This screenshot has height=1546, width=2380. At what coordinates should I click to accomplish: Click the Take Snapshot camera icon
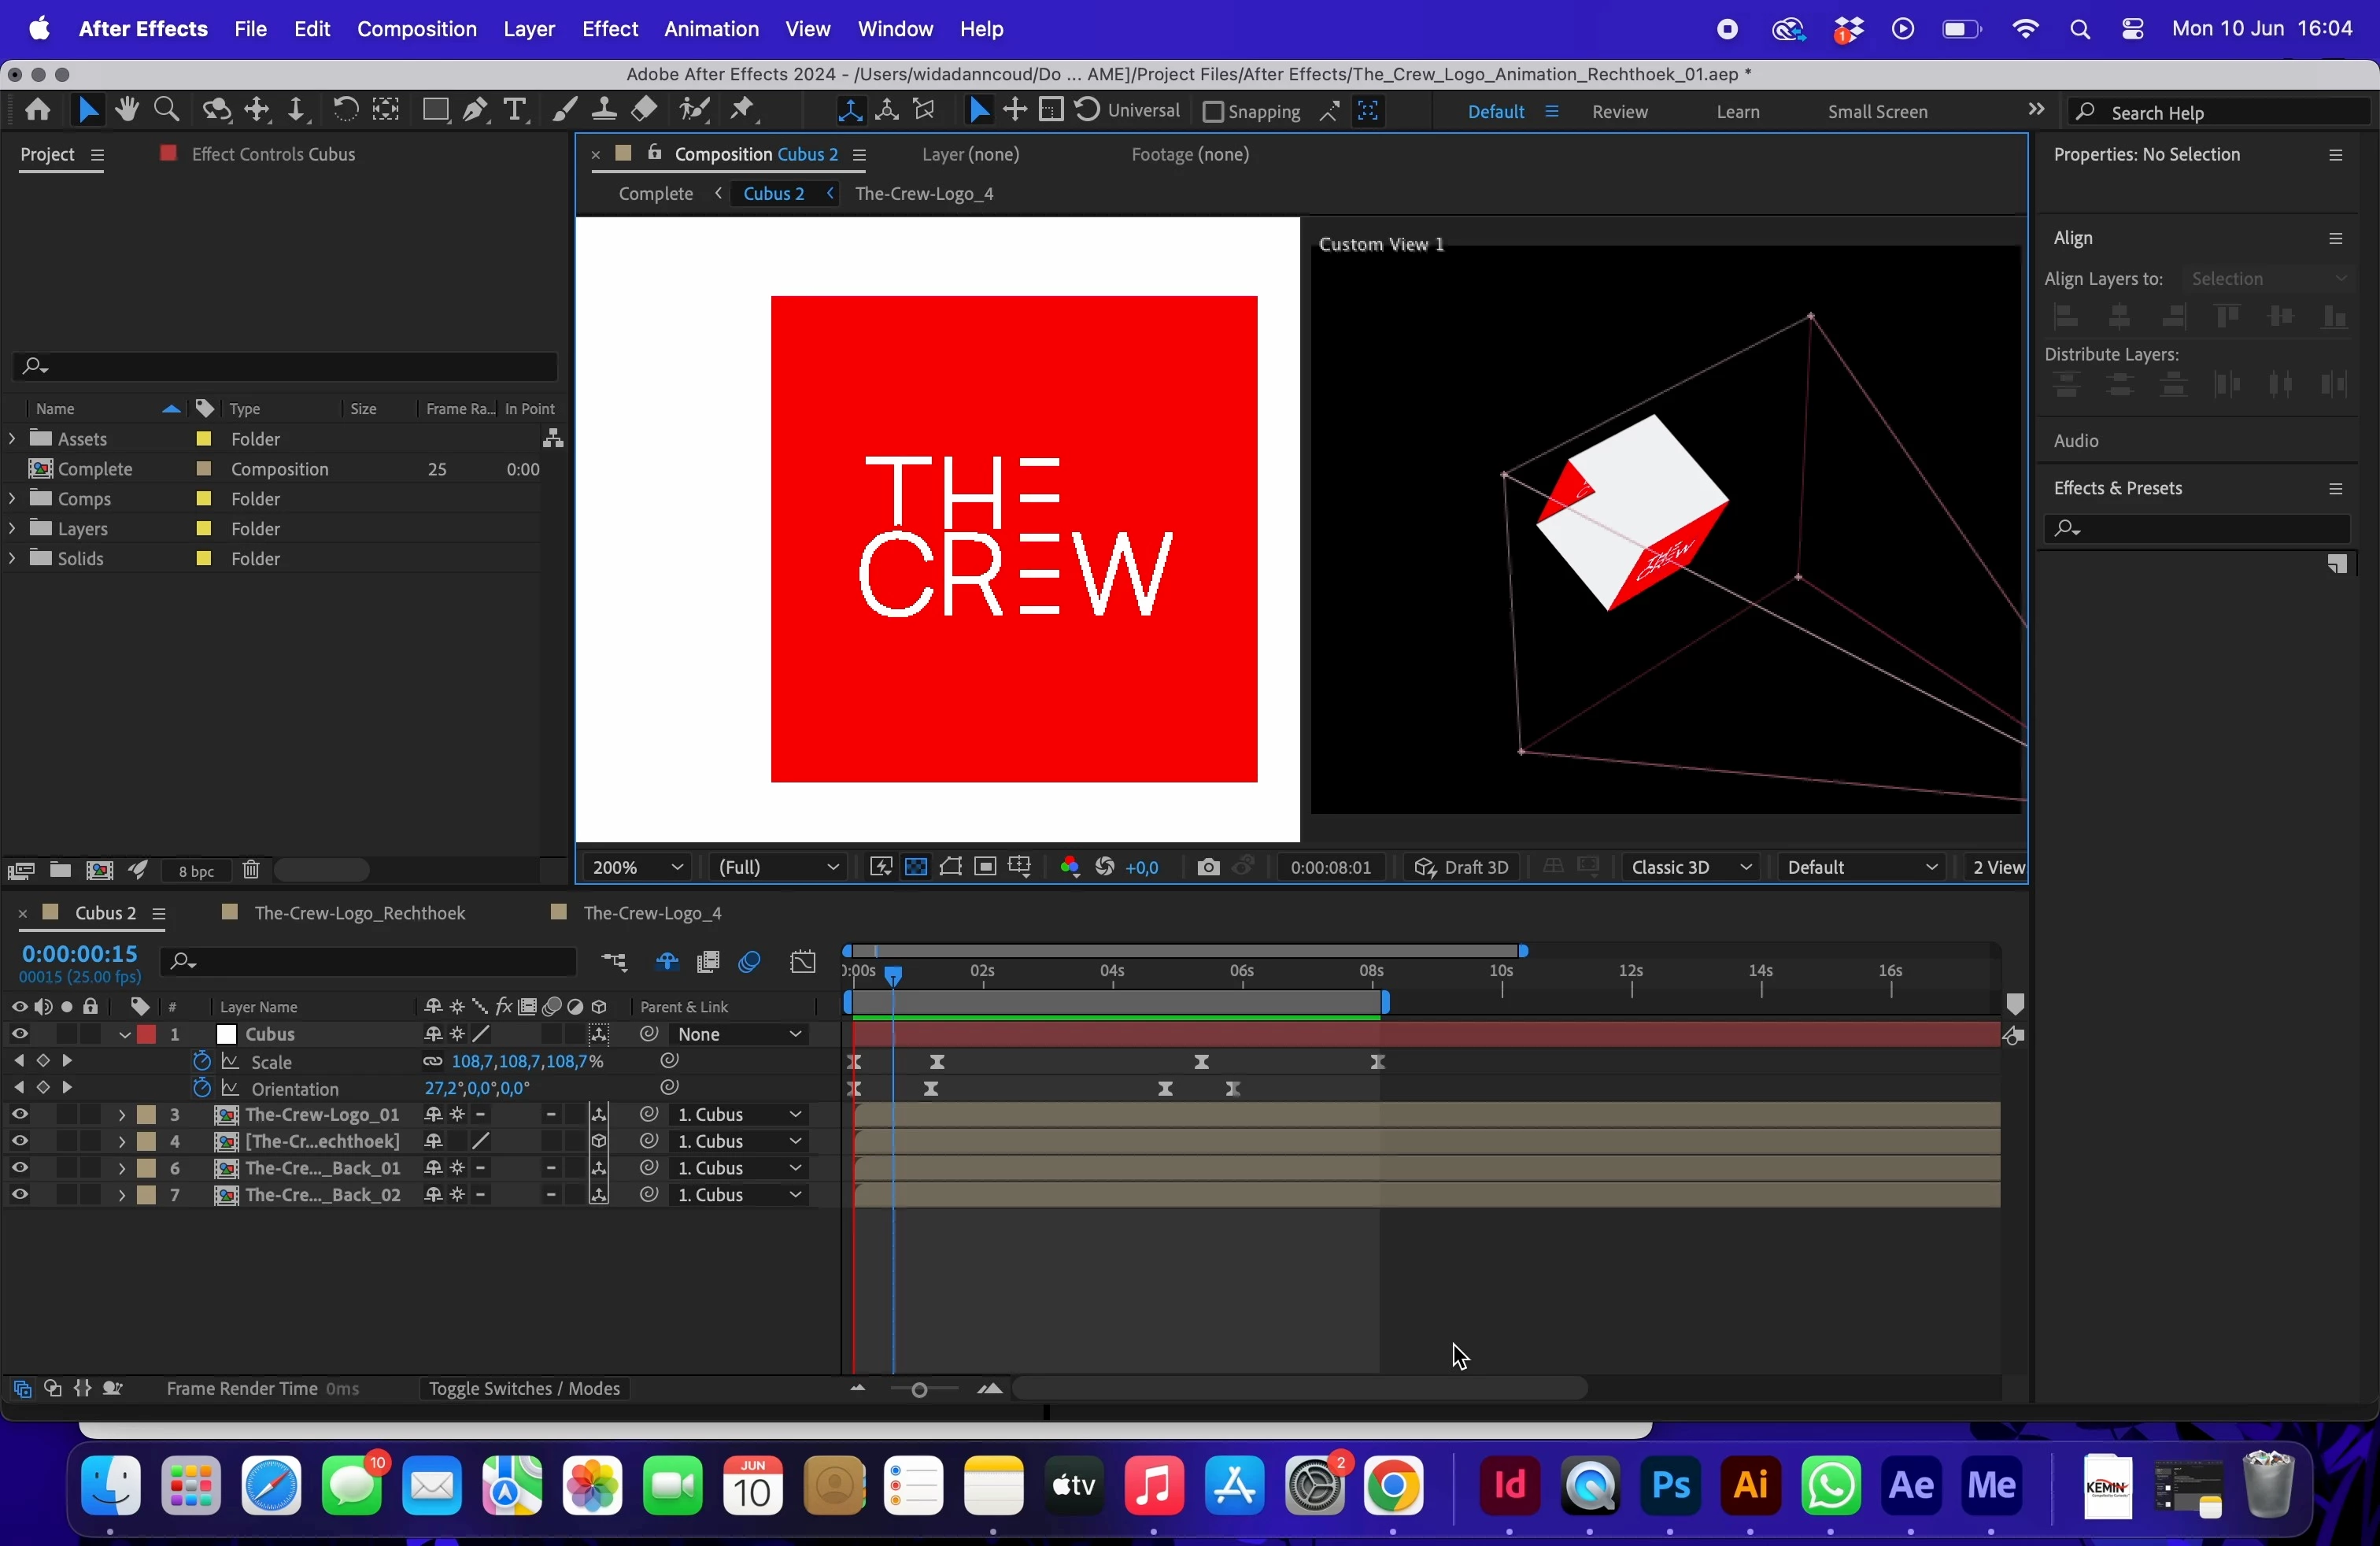pyautogui.click(x=1207, y=868)
